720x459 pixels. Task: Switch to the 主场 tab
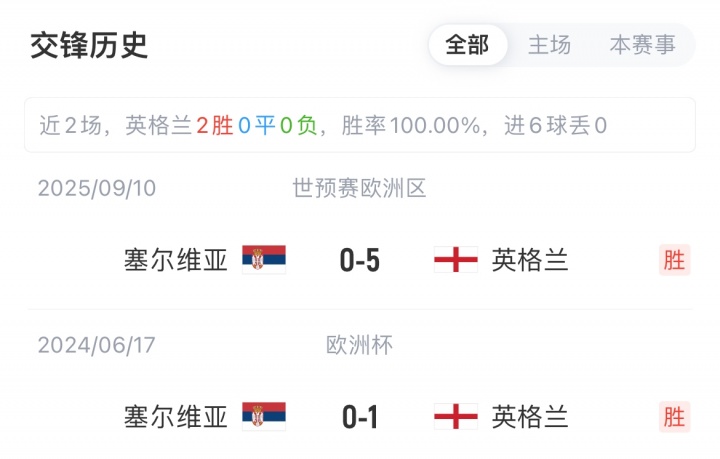point(549,45)
